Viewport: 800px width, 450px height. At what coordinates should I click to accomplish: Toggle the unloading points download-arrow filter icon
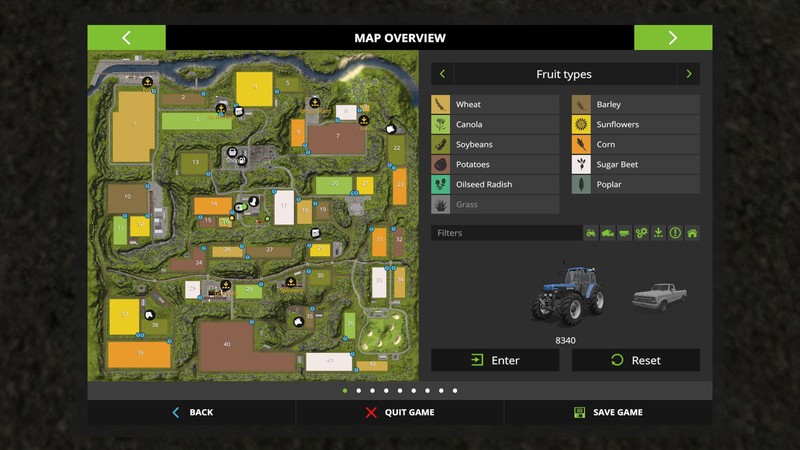pos(658,233)
